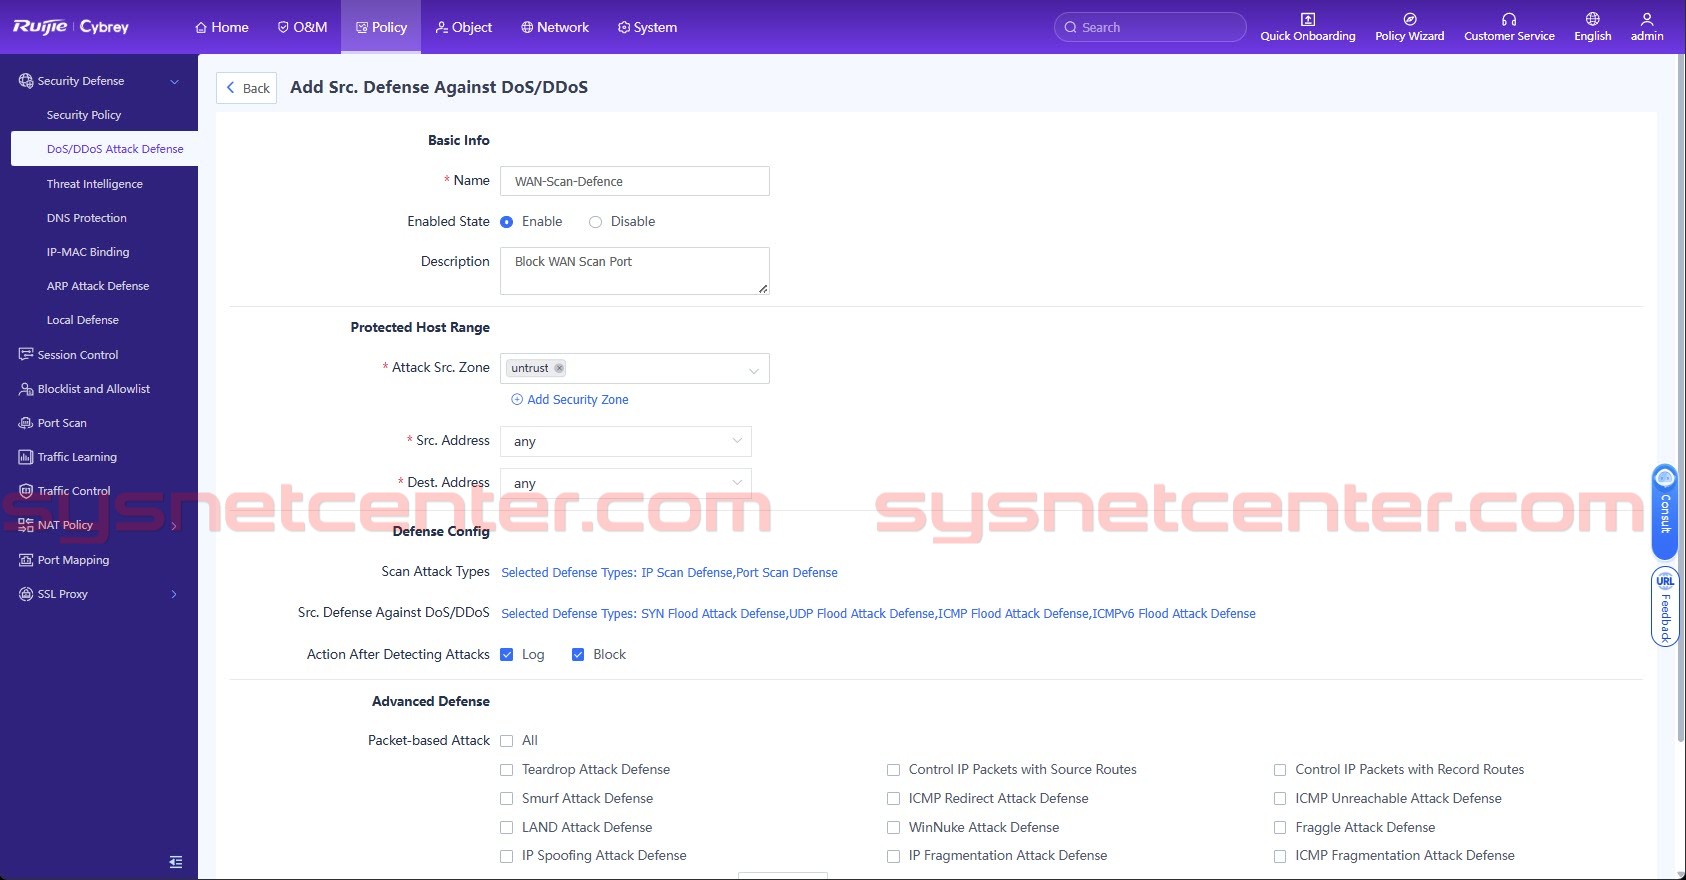Check LAND Attack Defense

[507, 828]
